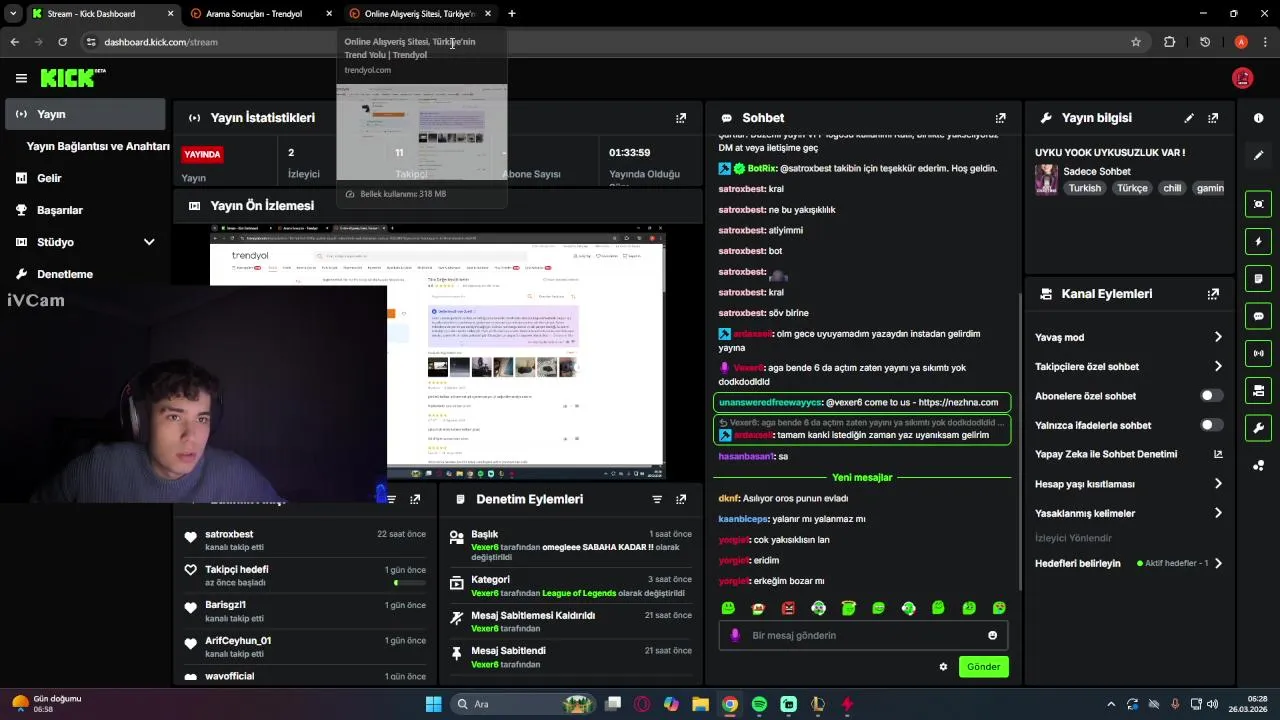
Task: Open Hedefleri belirleyin chevron
Action: [1218, 563]
